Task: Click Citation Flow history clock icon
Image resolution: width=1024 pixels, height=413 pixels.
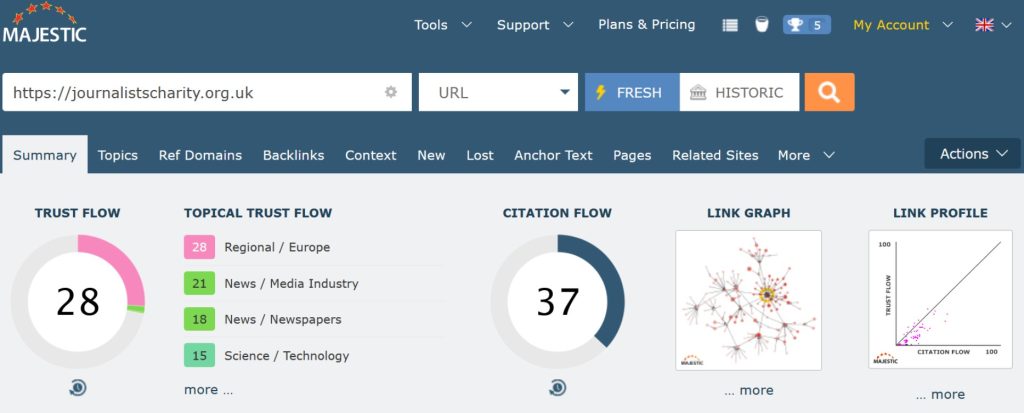Action: click(x=557, y=388)
